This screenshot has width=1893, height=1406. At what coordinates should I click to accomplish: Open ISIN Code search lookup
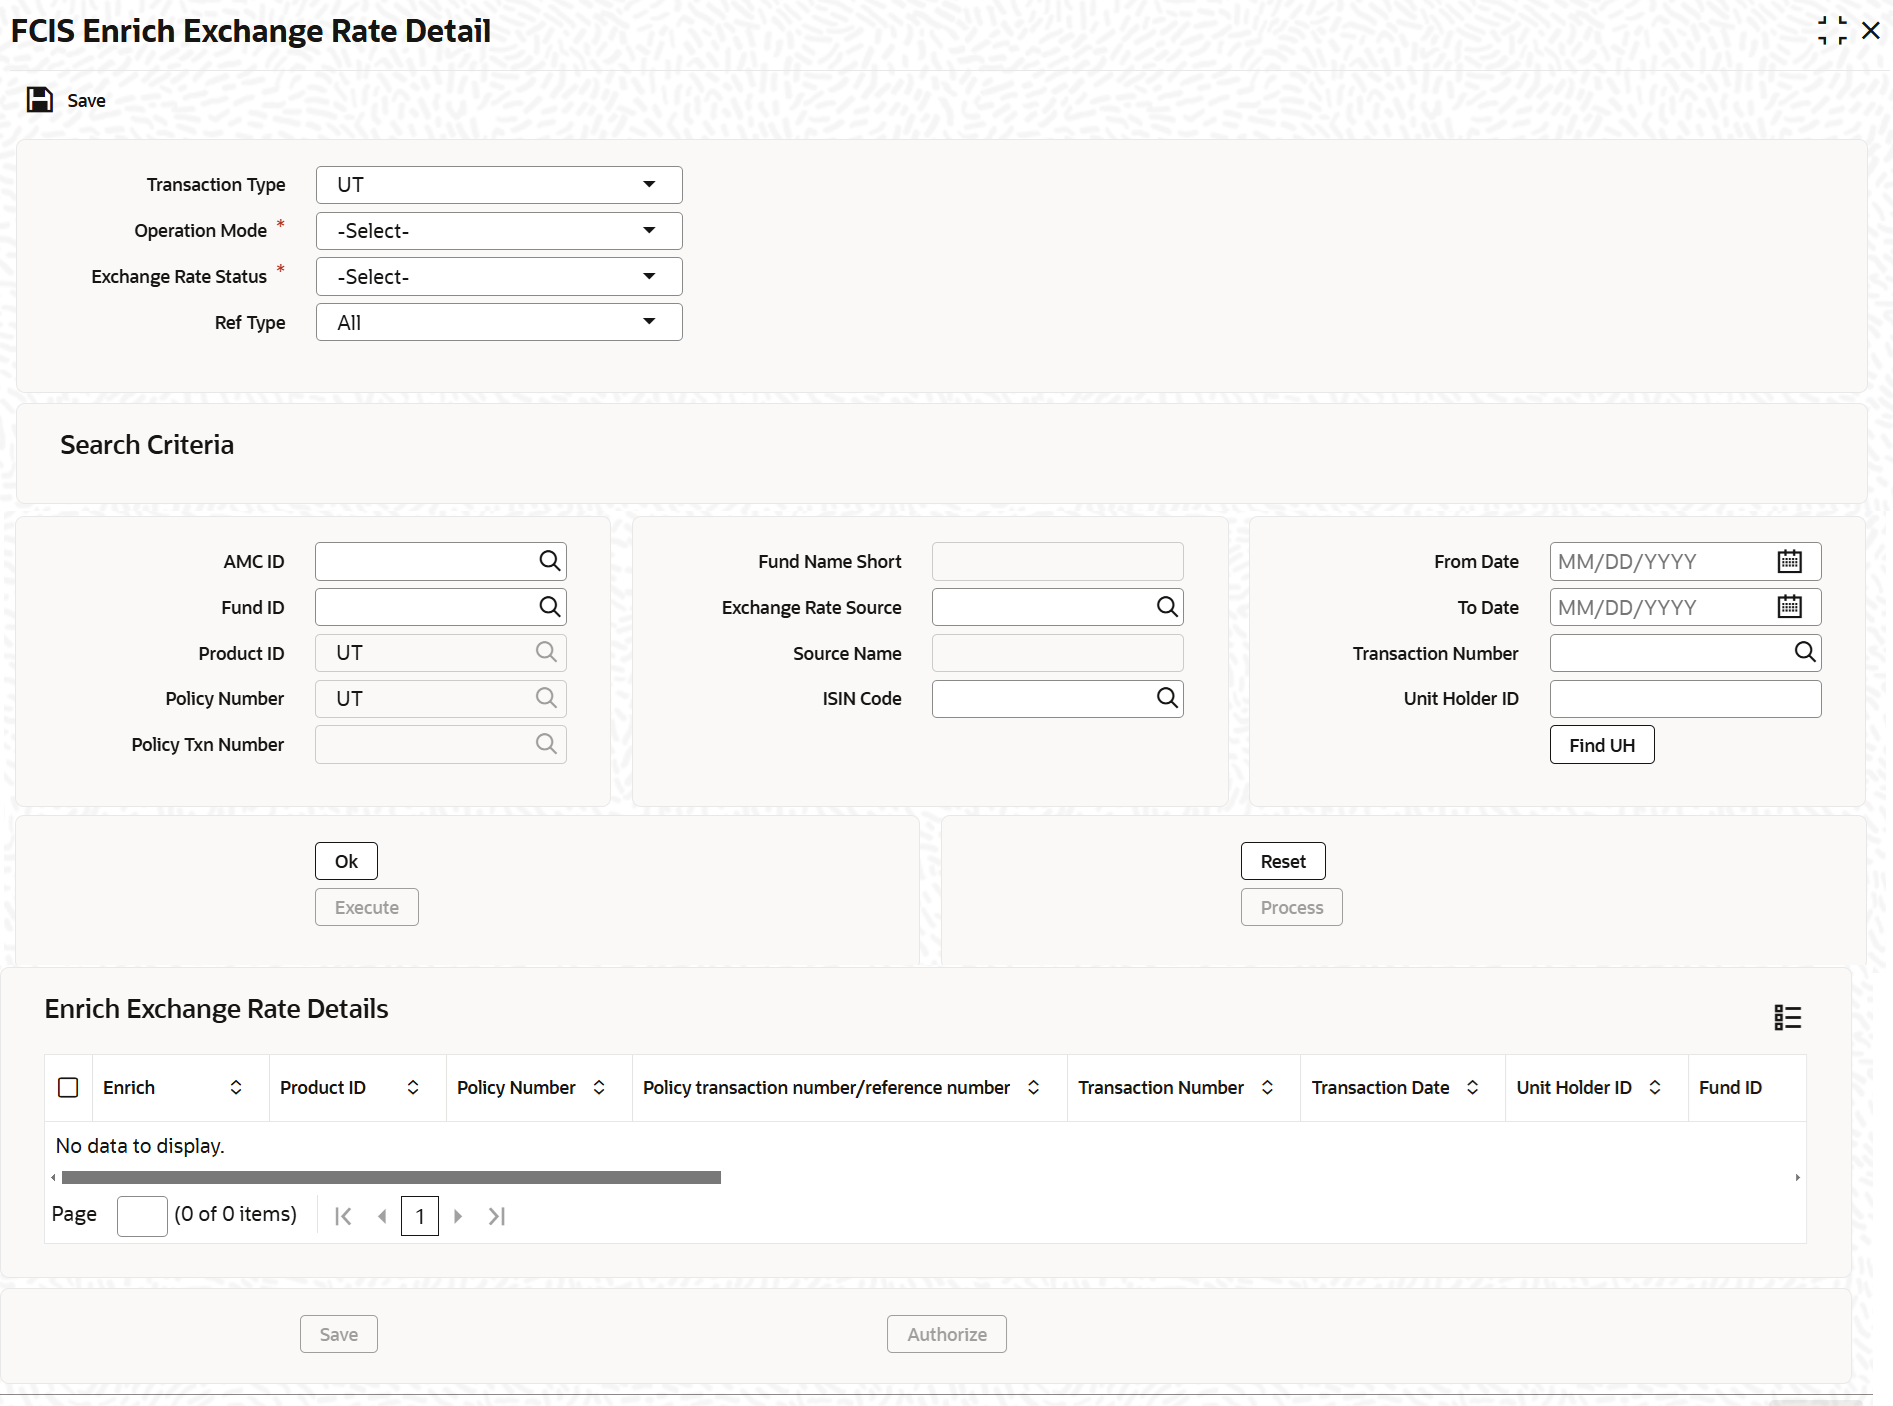[x=1166, y=698]
